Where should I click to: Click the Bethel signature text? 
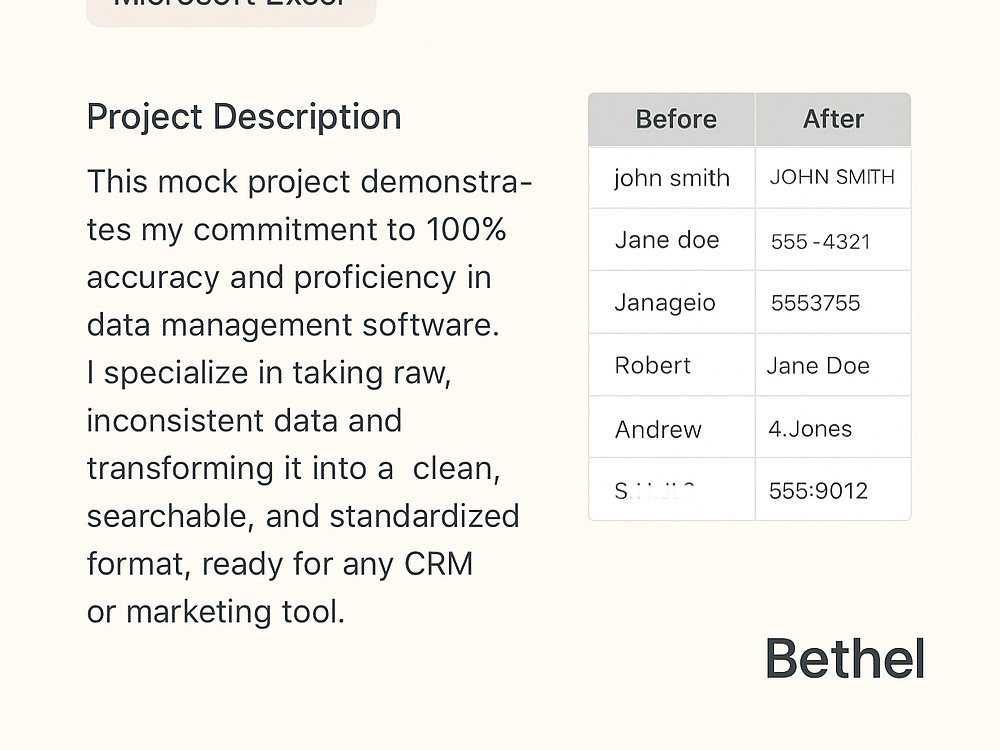point(844,659)
